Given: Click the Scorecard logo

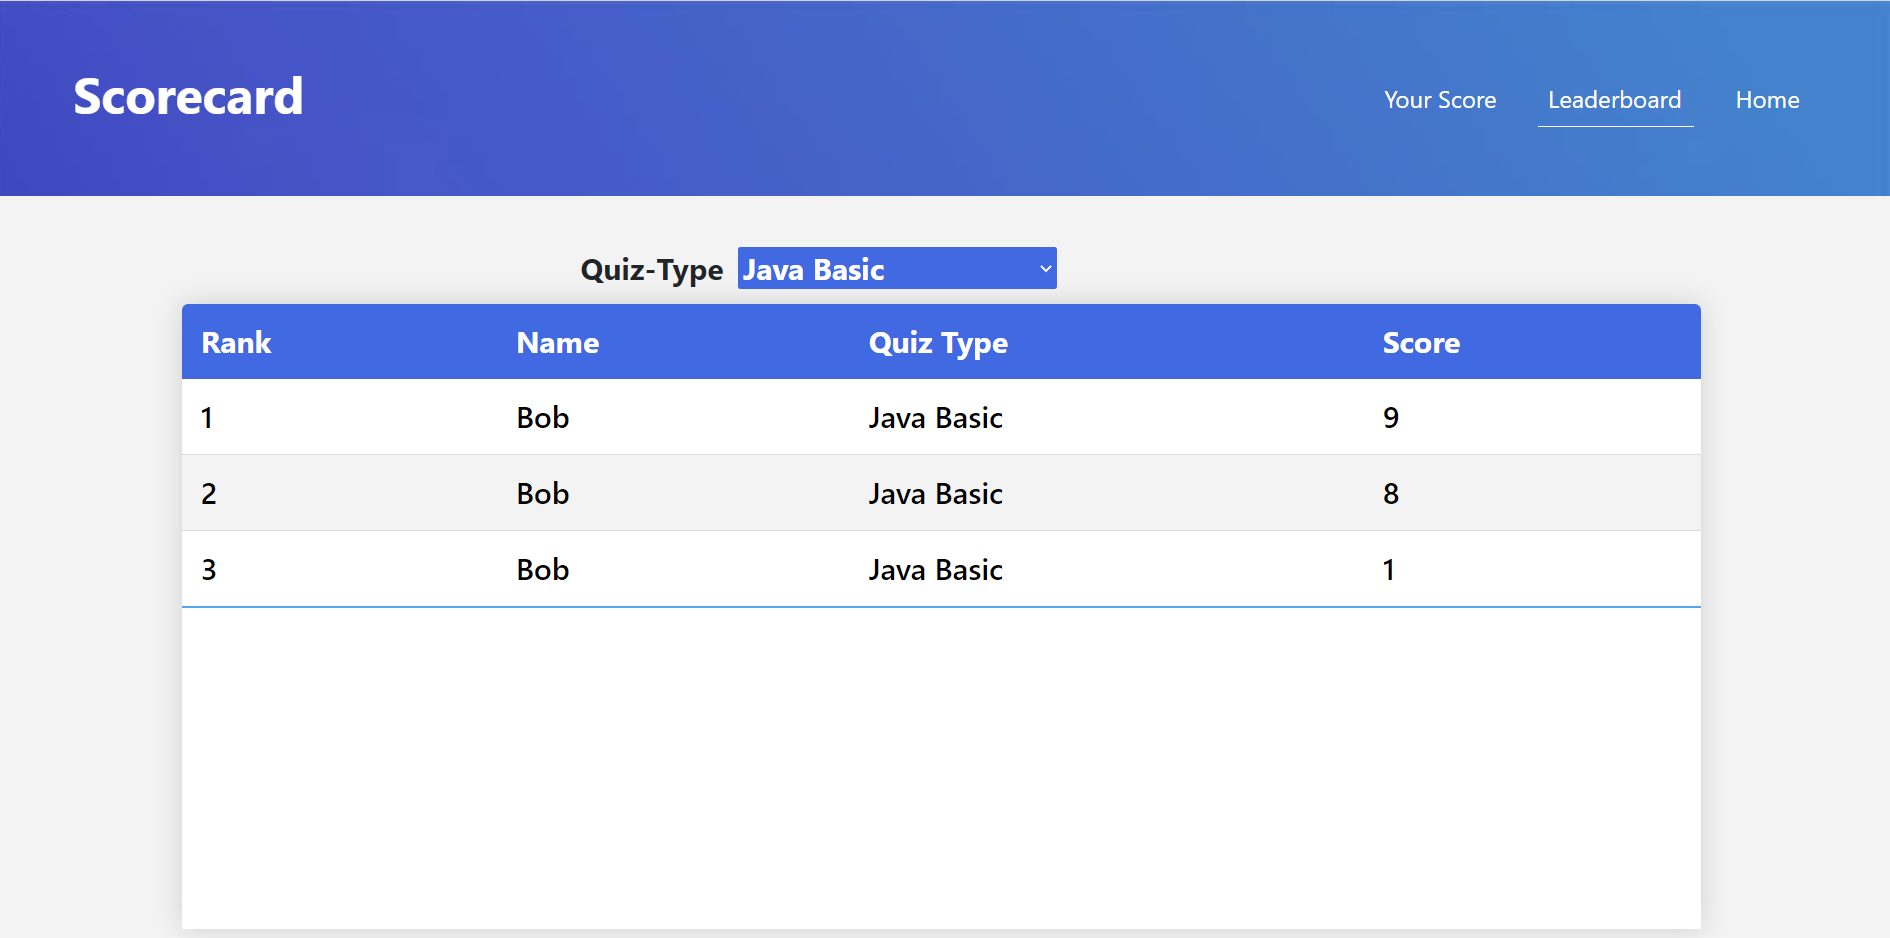Looking at the screenshot, I should coord(187,96).
